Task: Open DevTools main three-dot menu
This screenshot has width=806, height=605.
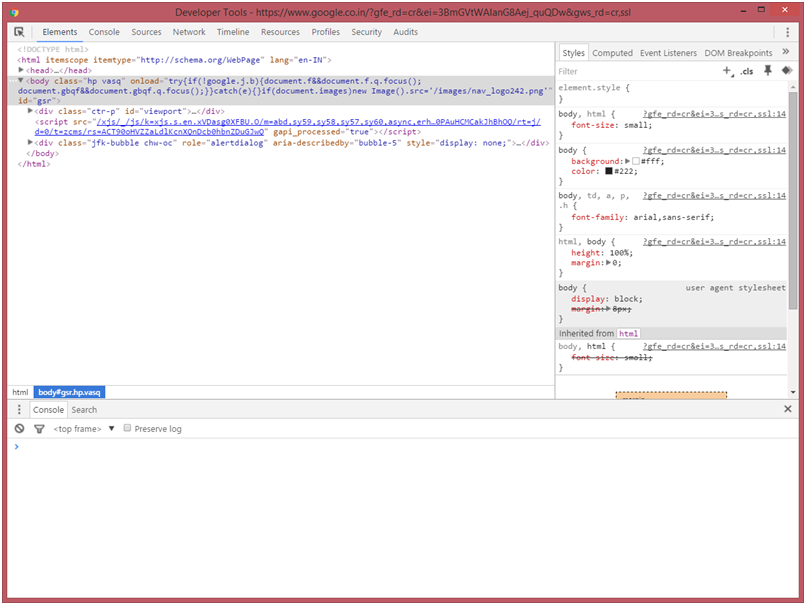Action: (x=787, y=32)
